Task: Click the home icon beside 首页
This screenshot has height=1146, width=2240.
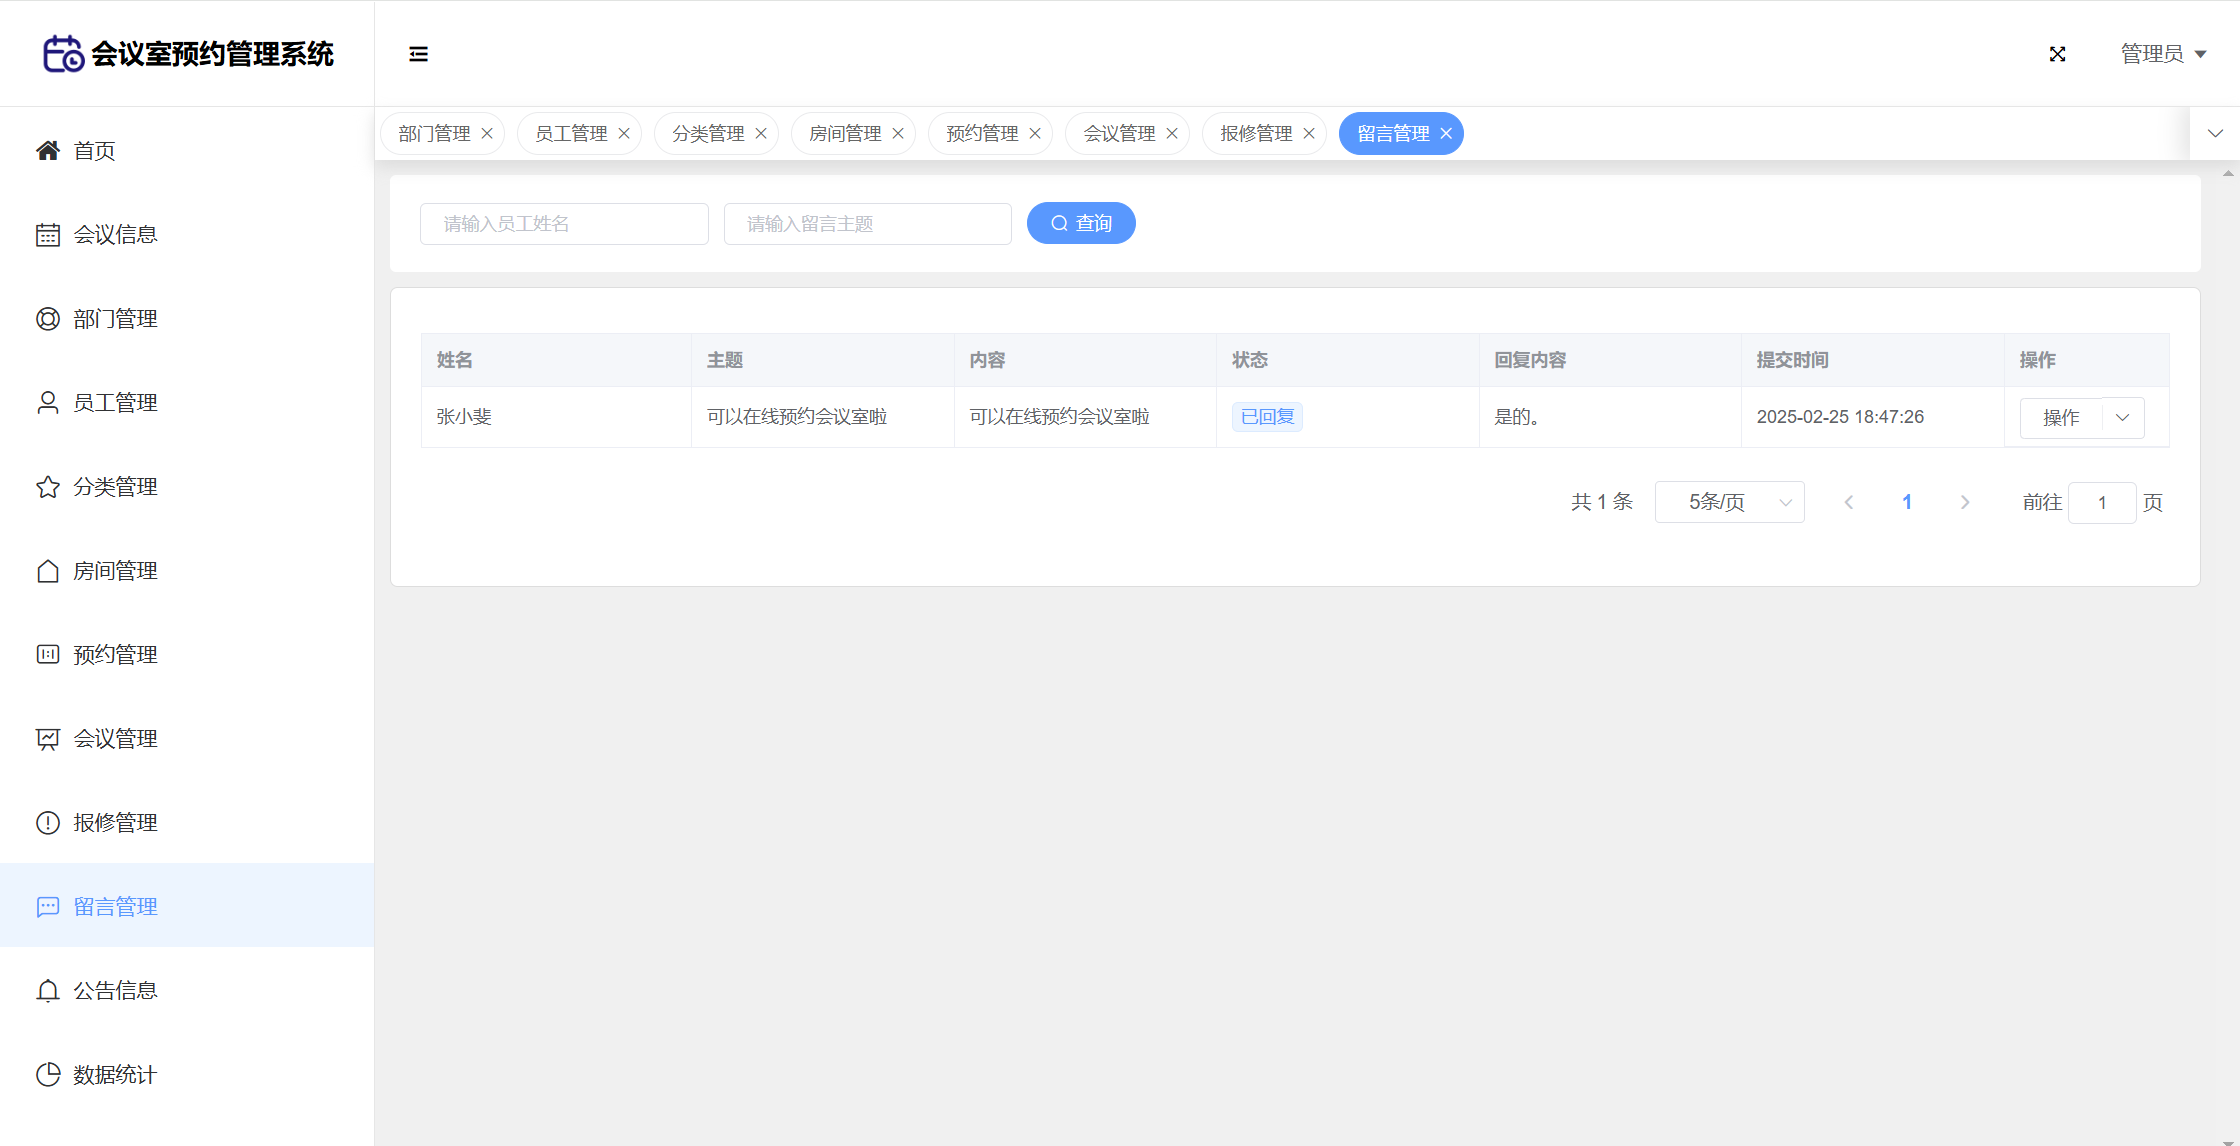Action: tap(48, 151)
